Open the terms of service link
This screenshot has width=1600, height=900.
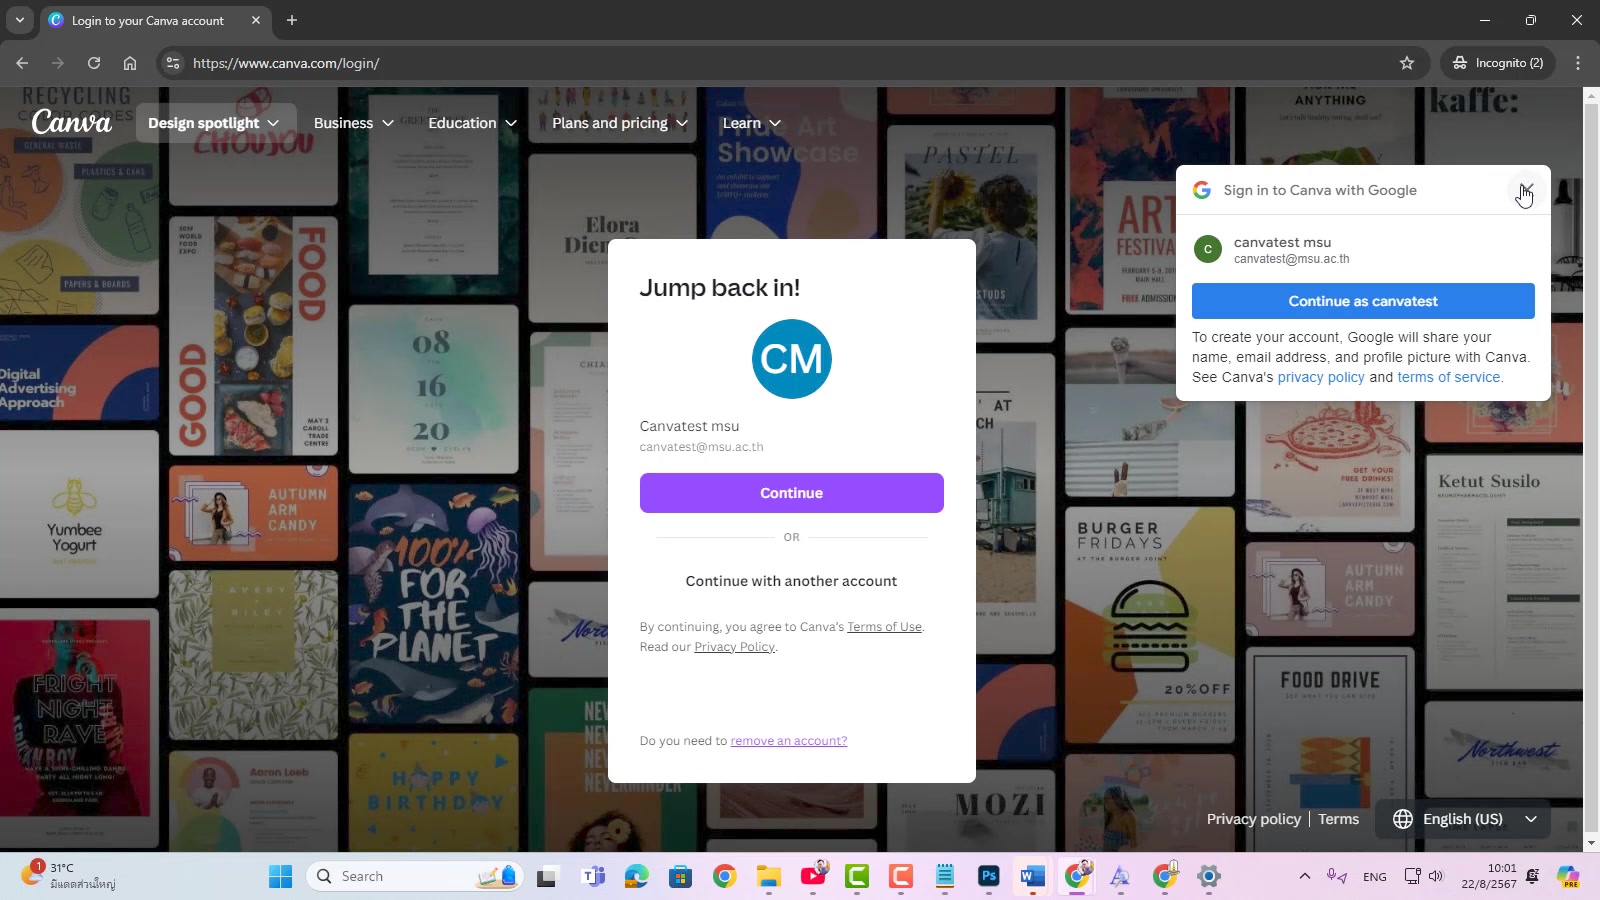pos(1449,377)
